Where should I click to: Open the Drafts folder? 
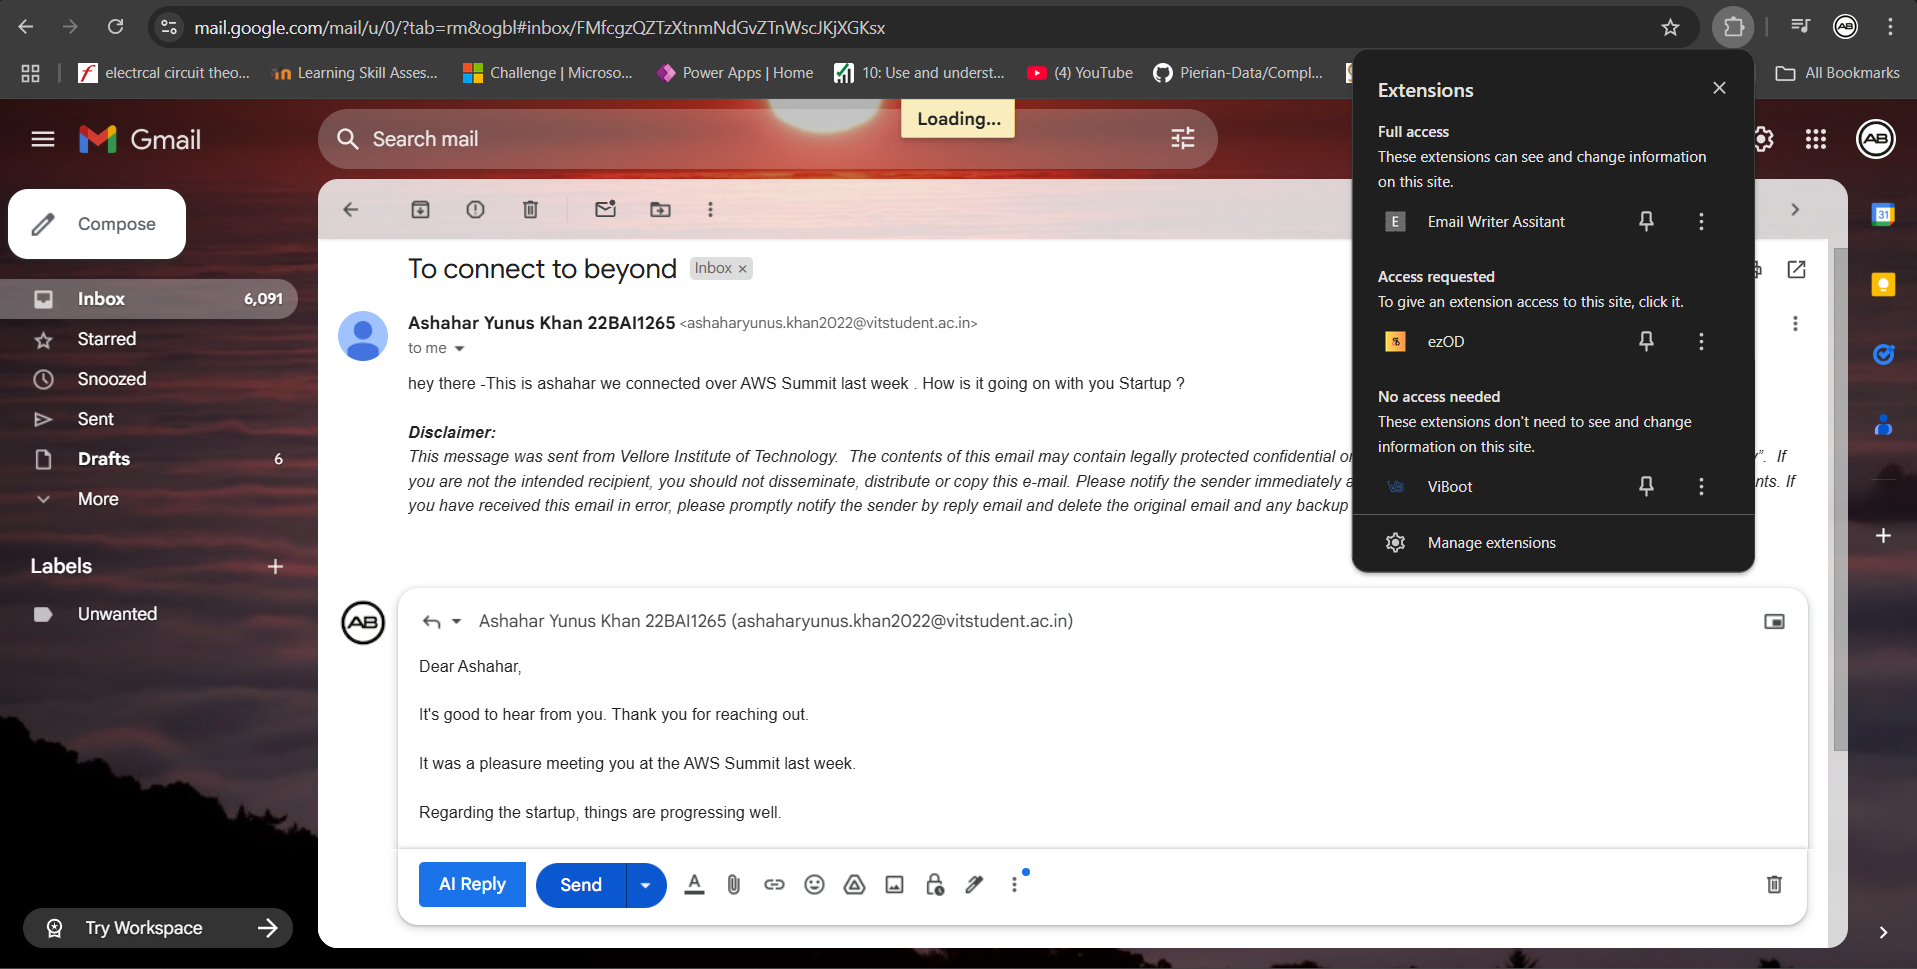104,459
